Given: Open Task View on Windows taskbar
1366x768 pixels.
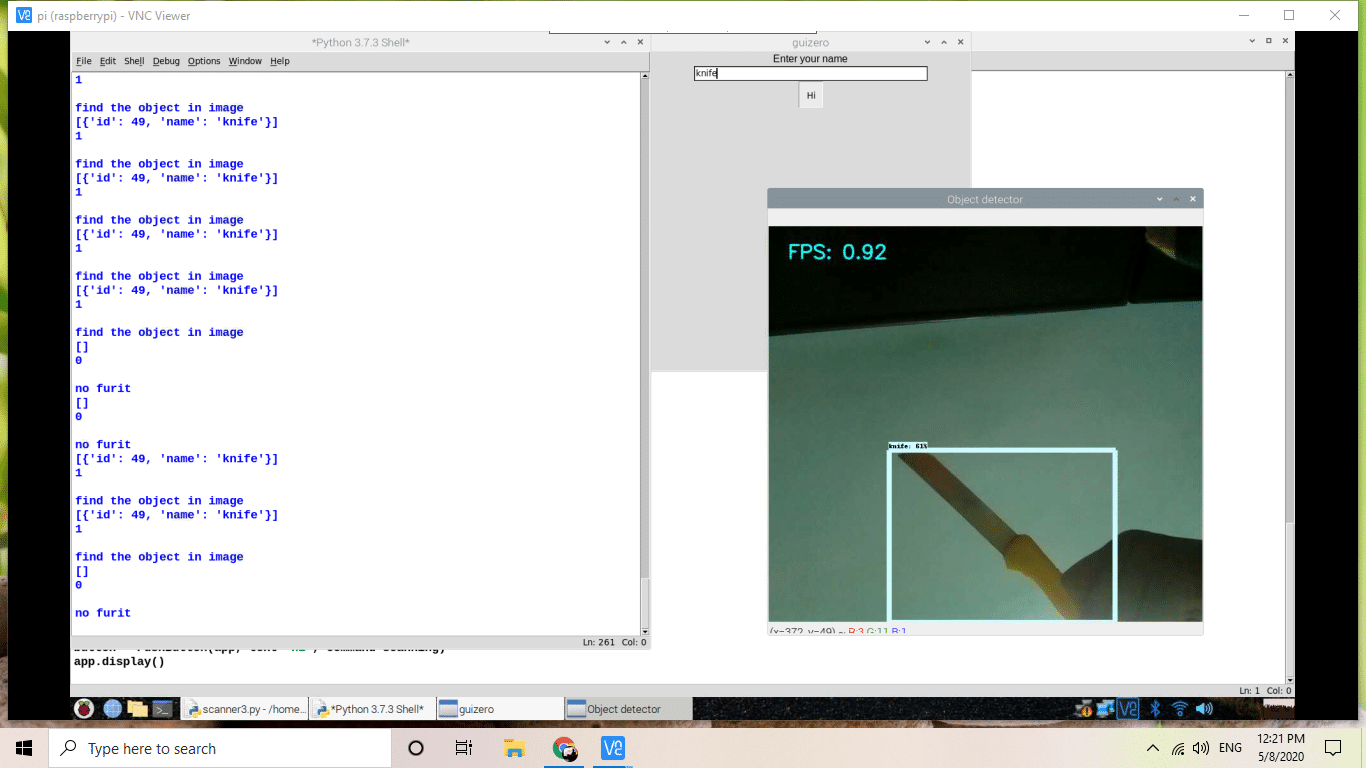Looking at the screenshot, I should (x=464, y=748).
